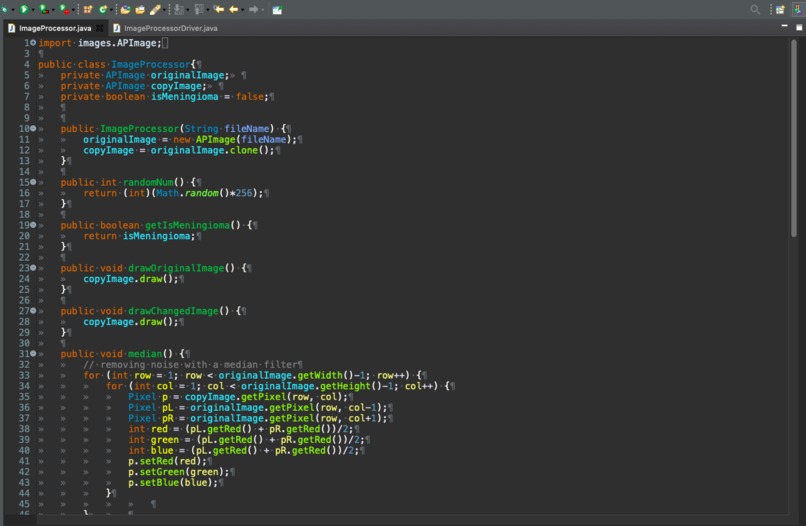Screen dimensions: 806x526
Task: Open dropdown arrow next to Back arrow
Action: pos(243,10)
